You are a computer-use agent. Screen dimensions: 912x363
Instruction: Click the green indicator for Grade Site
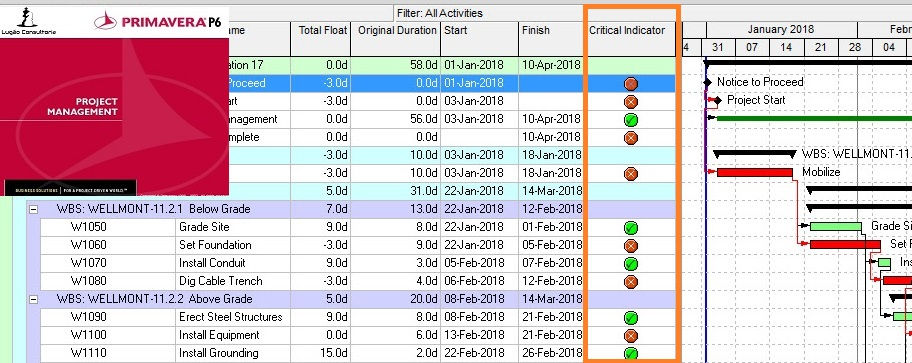[x=630, y=228]
